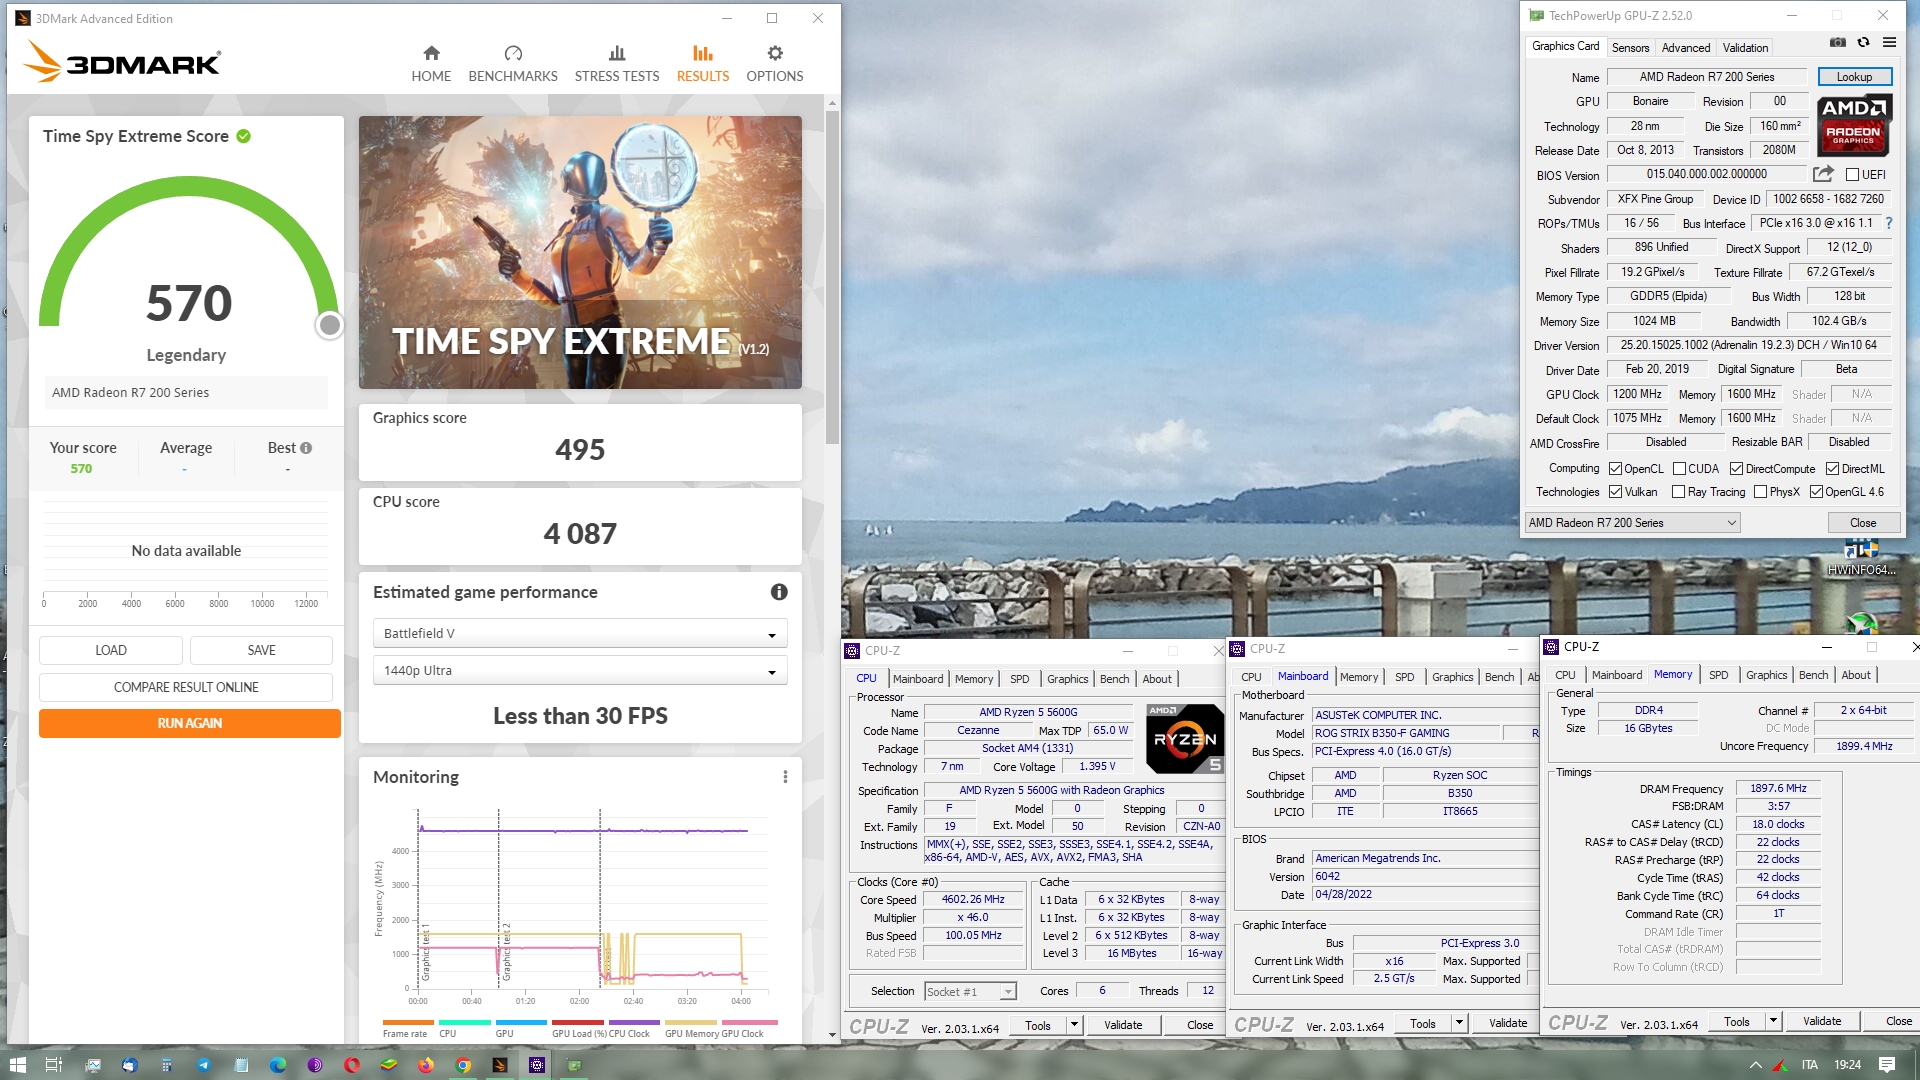The height and width of the screenshot is (1080, 1920).
Task: Show hidden system tray icons
Action: 1755,1065
